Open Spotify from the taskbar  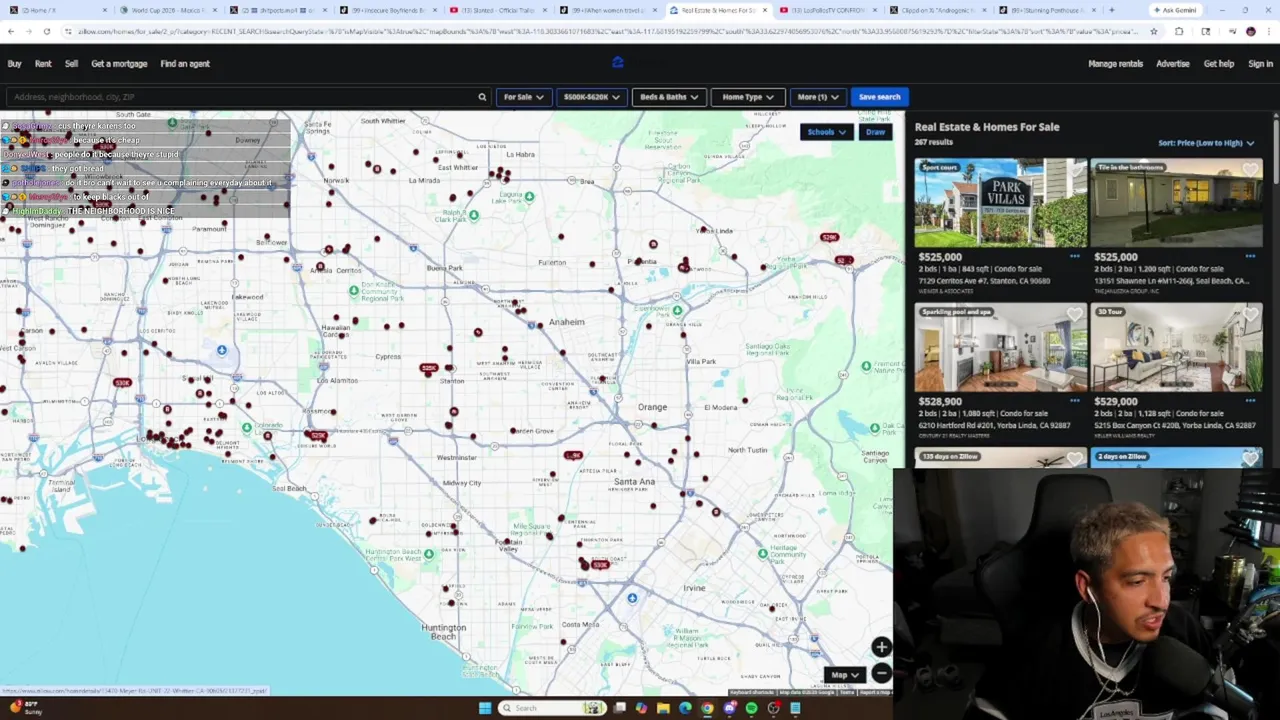pos(751,708)
